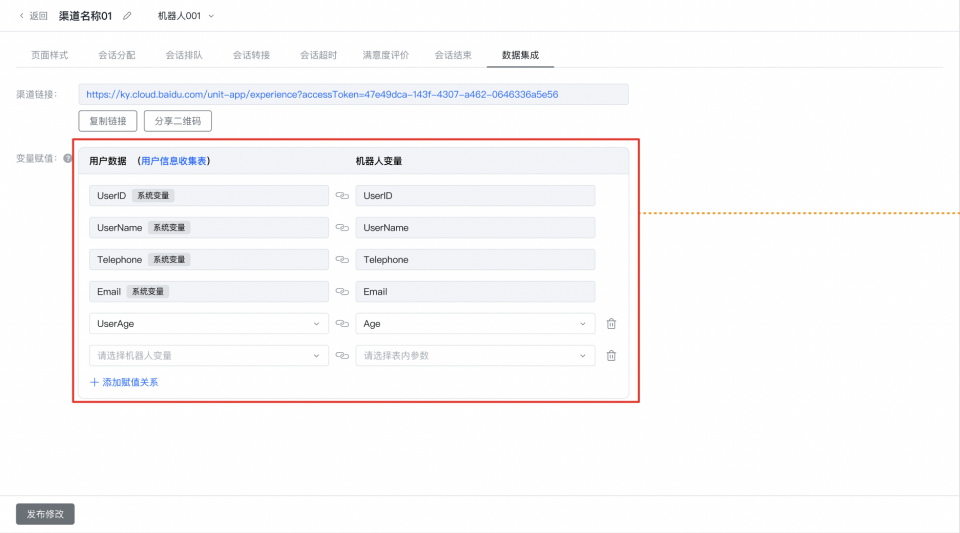Open the 机器人001 robot dropdown
Viewport: 960px width, 533px height.
186,16
